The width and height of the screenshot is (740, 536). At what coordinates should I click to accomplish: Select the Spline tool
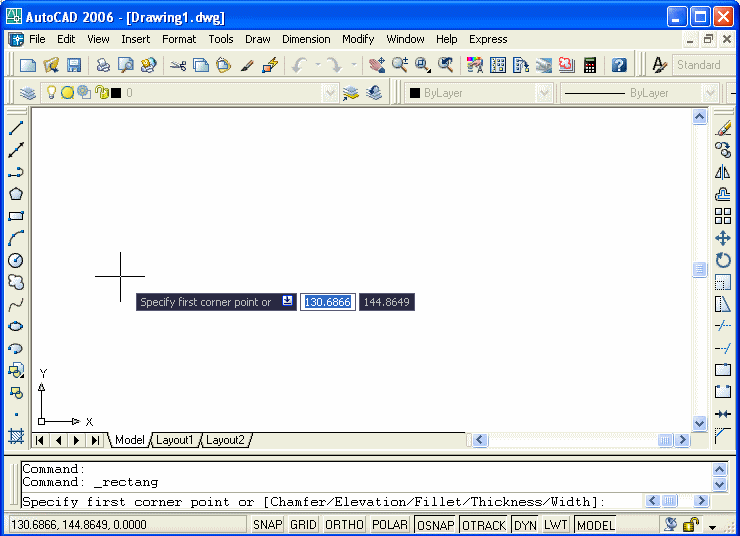click(16, 304)
